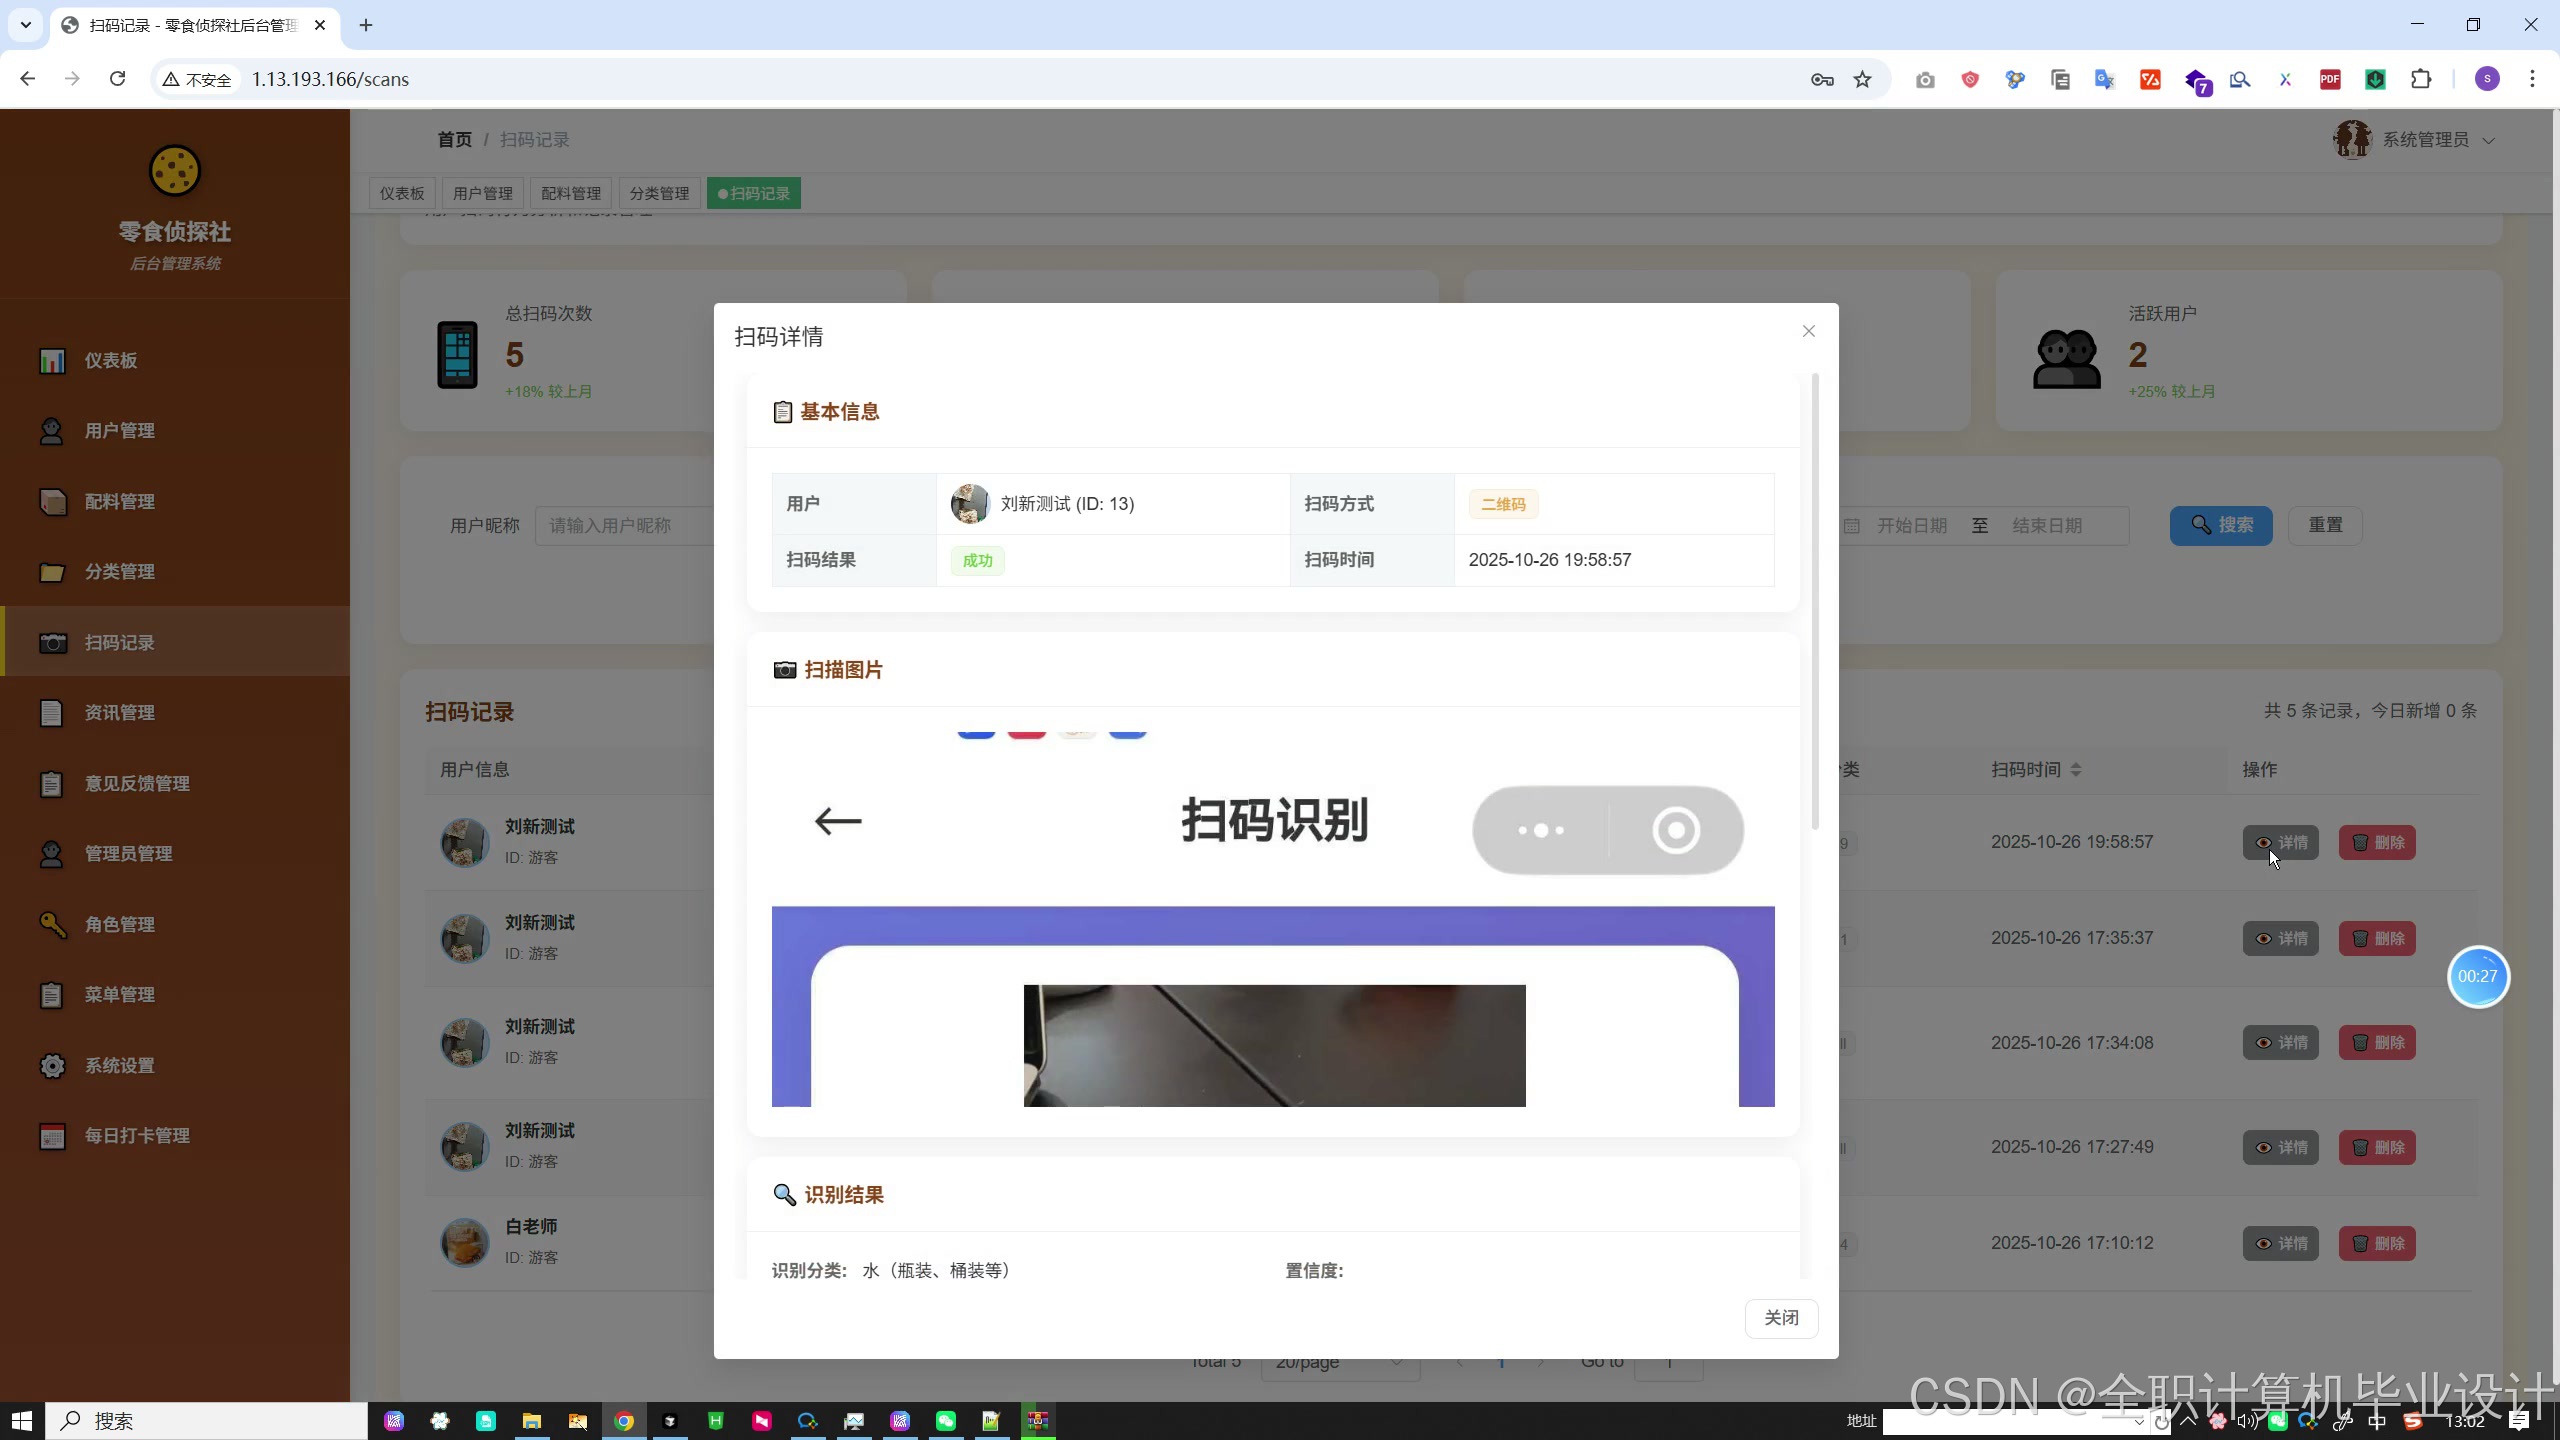Image resolution: width=2560 pixels, height=1440 pixels.
Task: Click the dialog's vertical scrollbar
Action: pos(1815,600)
